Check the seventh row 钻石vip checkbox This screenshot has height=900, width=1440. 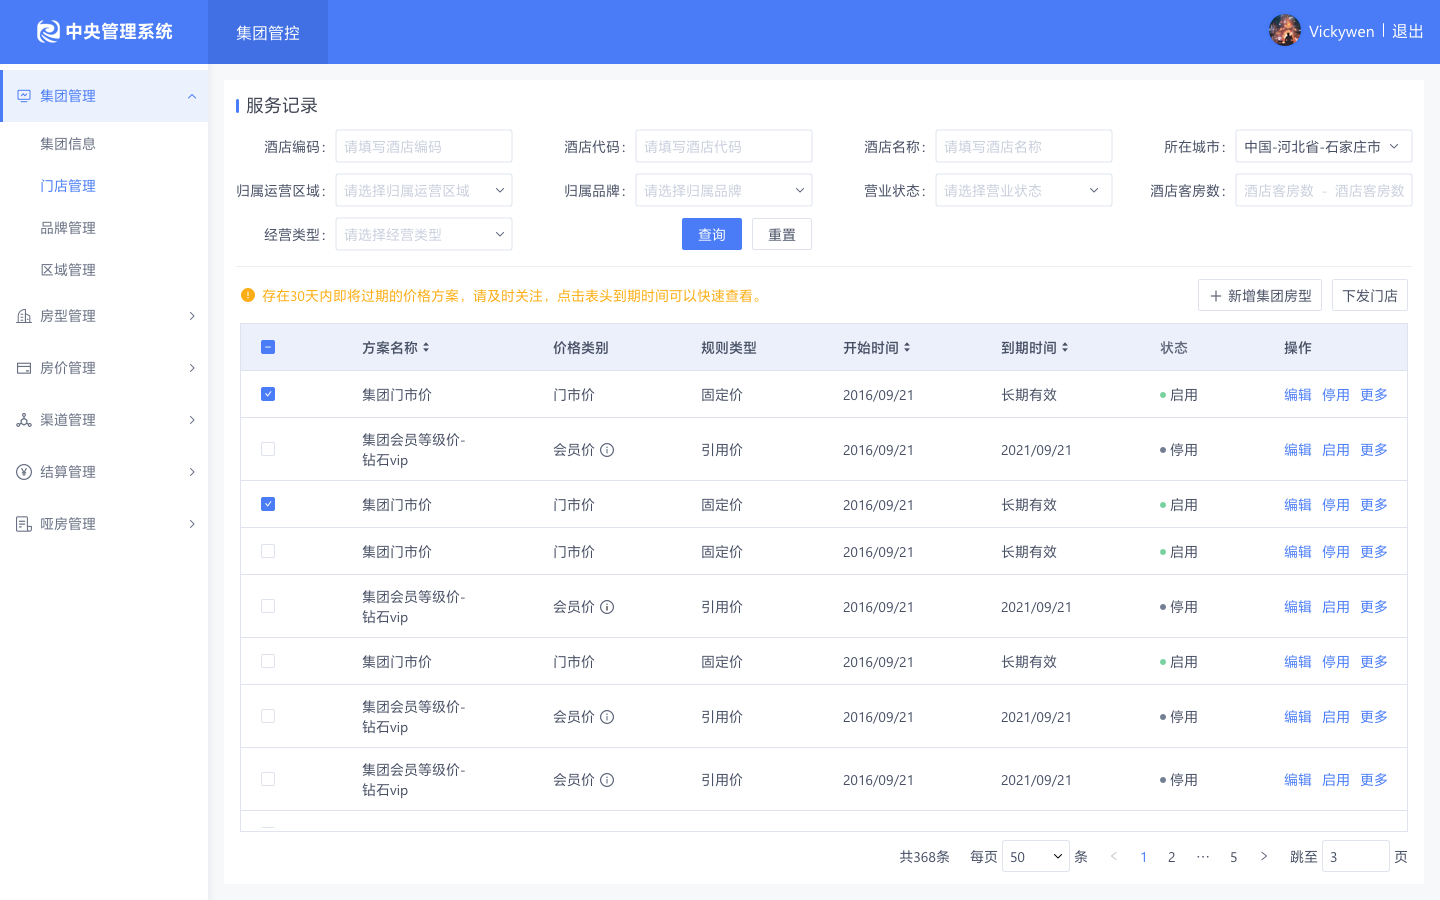point(268,716)
